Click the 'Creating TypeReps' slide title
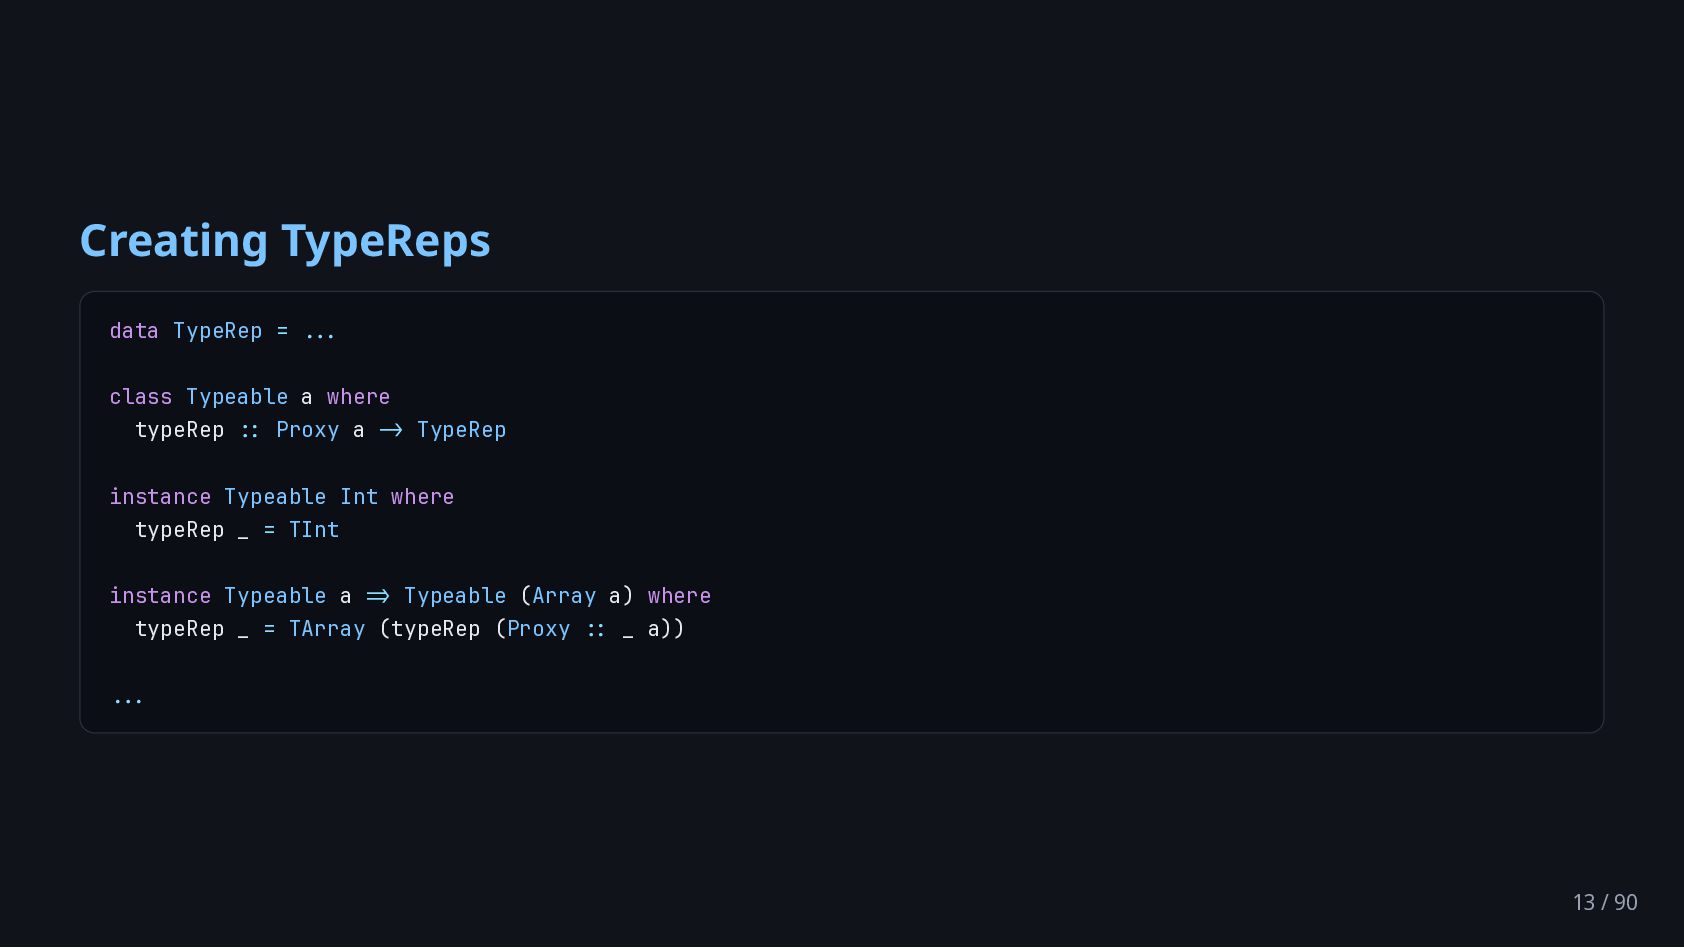 [285, 241]
